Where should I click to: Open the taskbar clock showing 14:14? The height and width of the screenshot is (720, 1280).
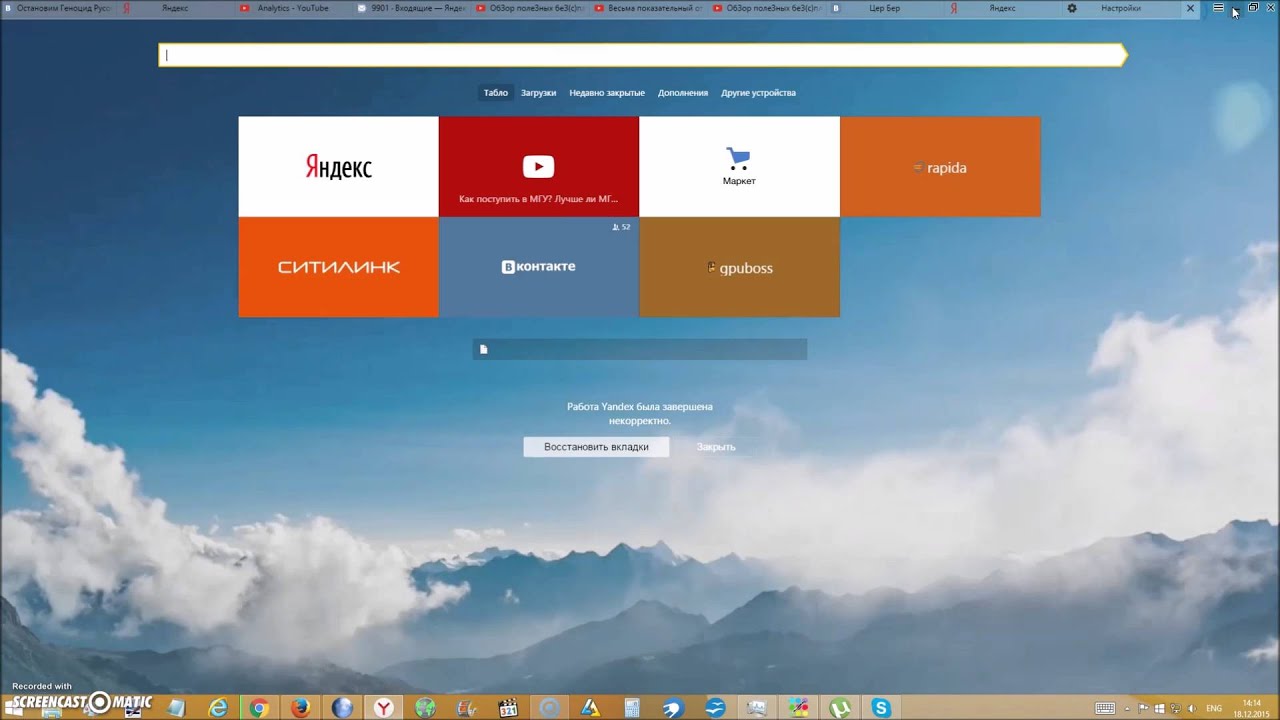1252,708
